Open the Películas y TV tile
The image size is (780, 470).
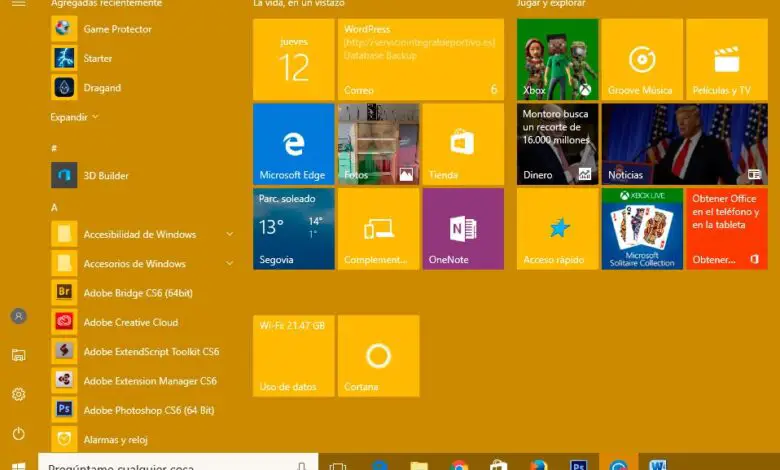click(727, 60)
